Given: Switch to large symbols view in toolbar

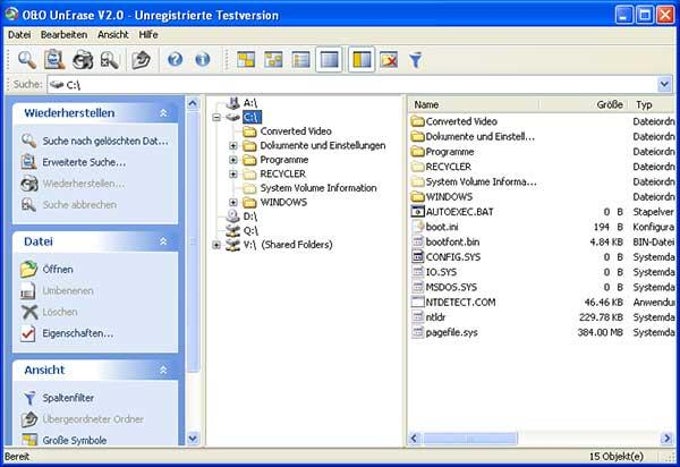Looking at the screenshot, I should tap(246, 60).
